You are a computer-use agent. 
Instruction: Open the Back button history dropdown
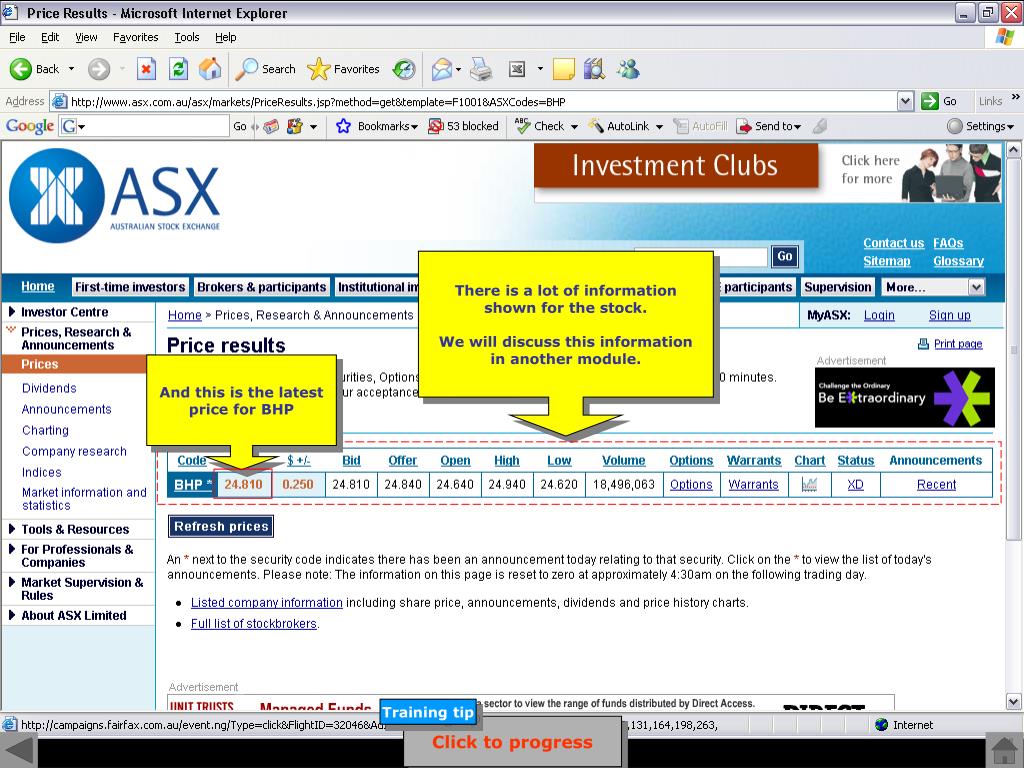click(71, 69)
